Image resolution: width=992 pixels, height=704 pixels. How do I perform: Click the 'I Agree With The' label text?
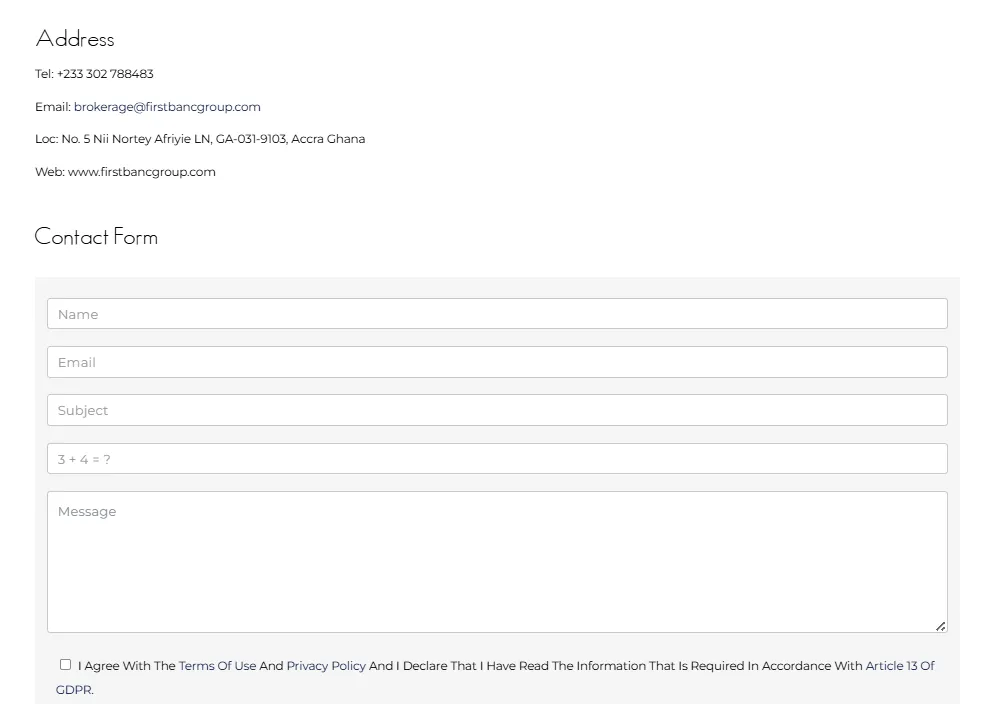[127, 666]
